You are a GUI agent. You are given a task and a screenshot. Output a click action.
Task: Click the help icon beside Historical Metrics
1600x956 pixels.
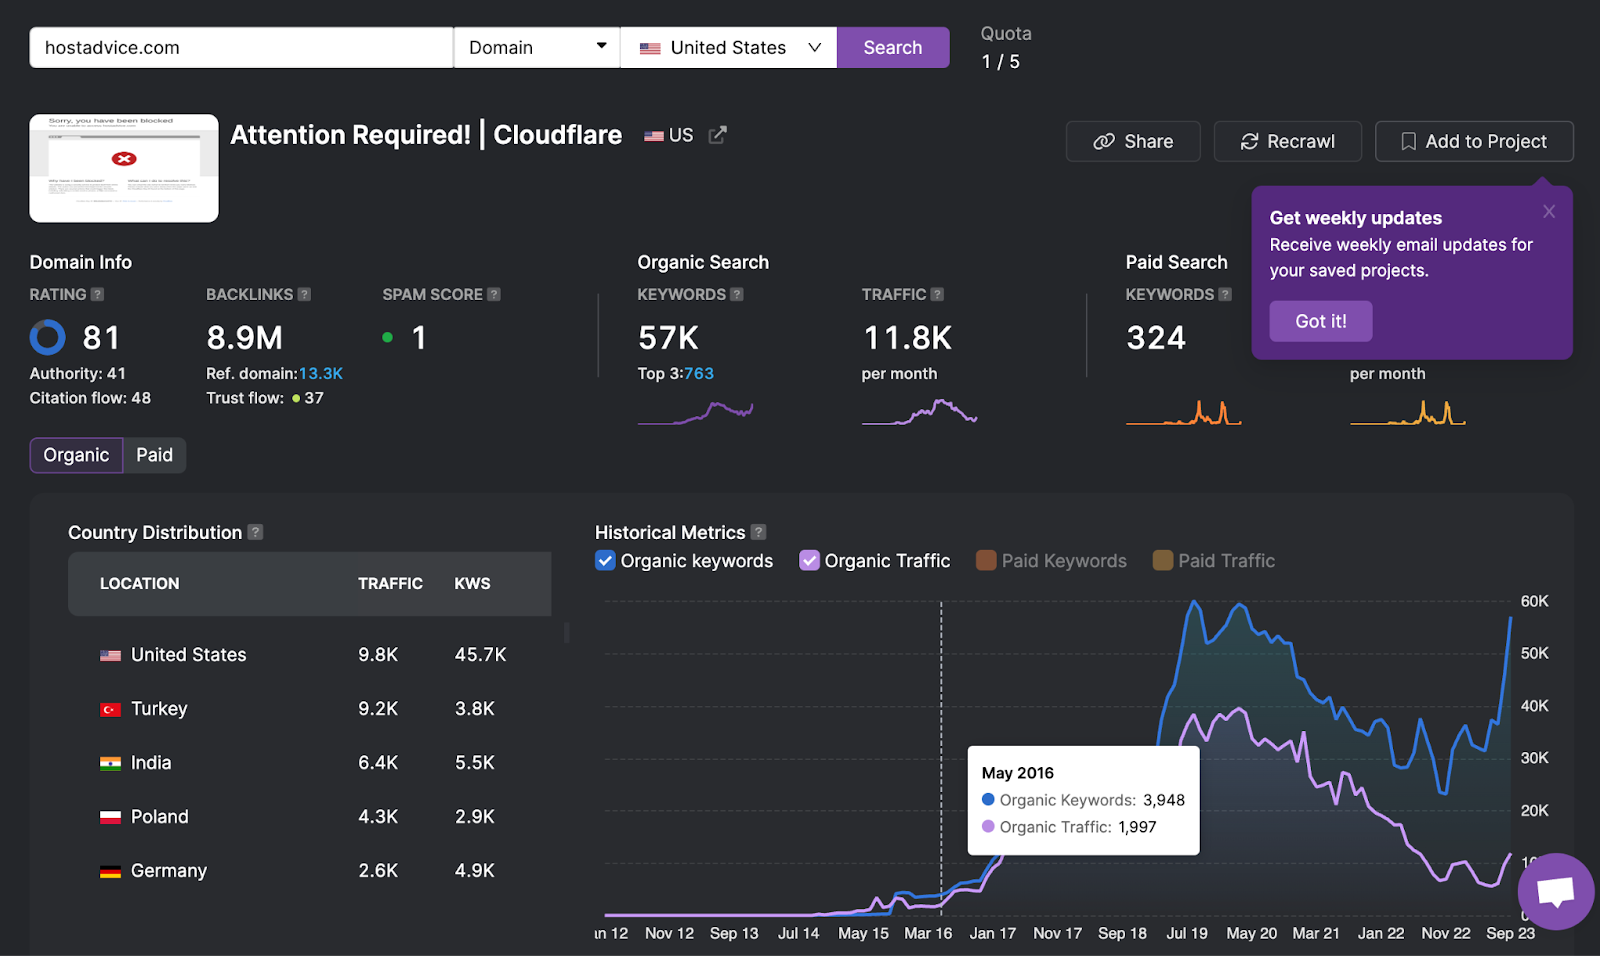point(759,532)
